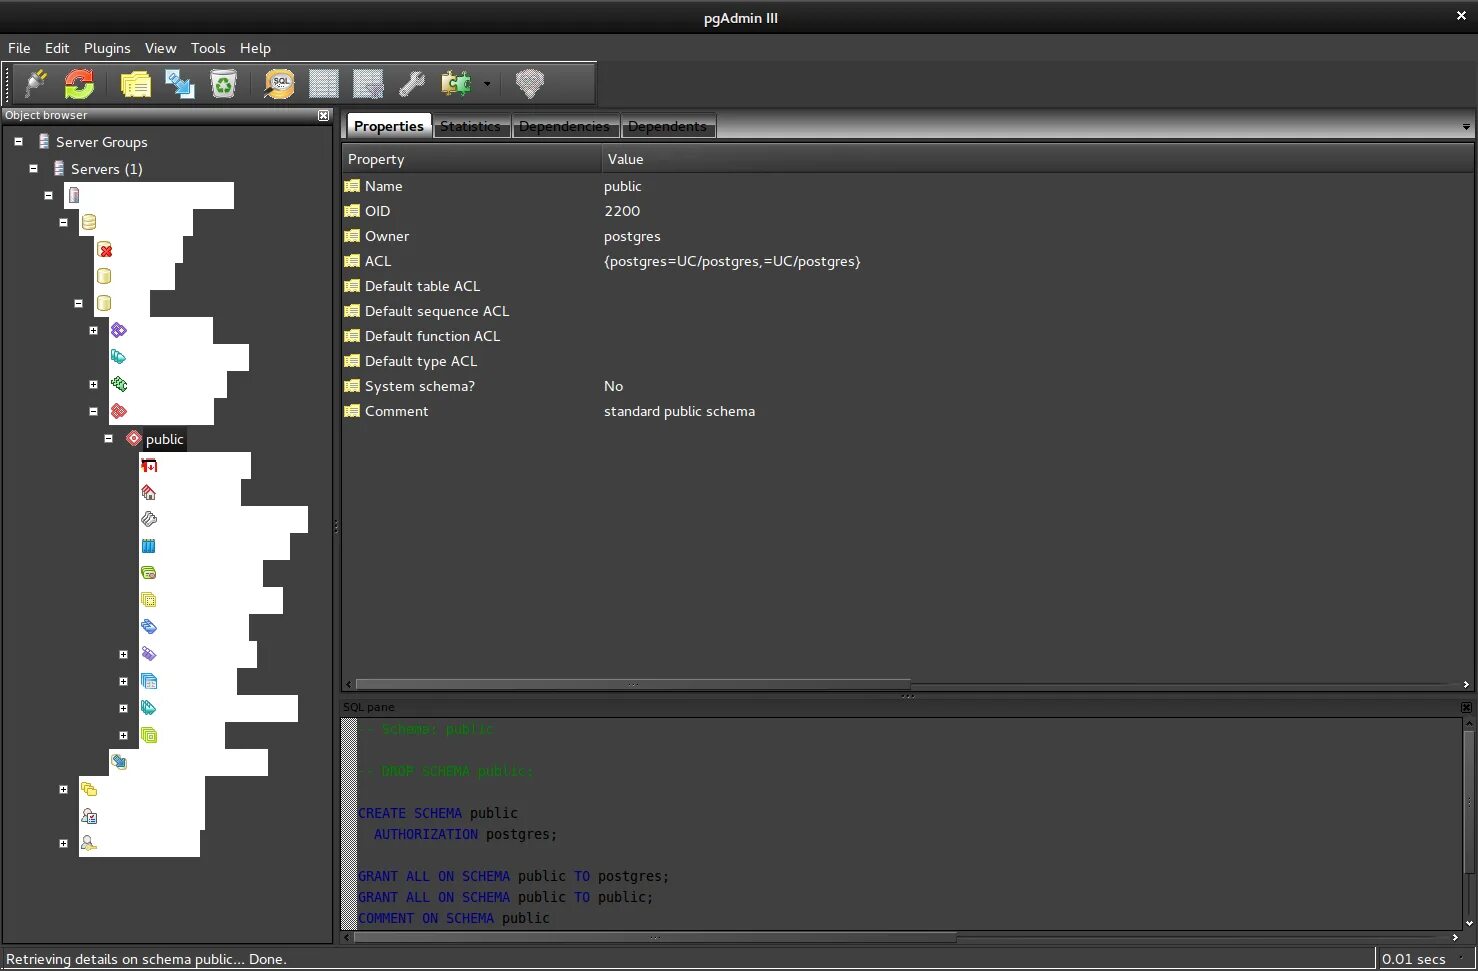Select the 'System schema?' property row
The image size is (1478, 971).
[908, 386]
